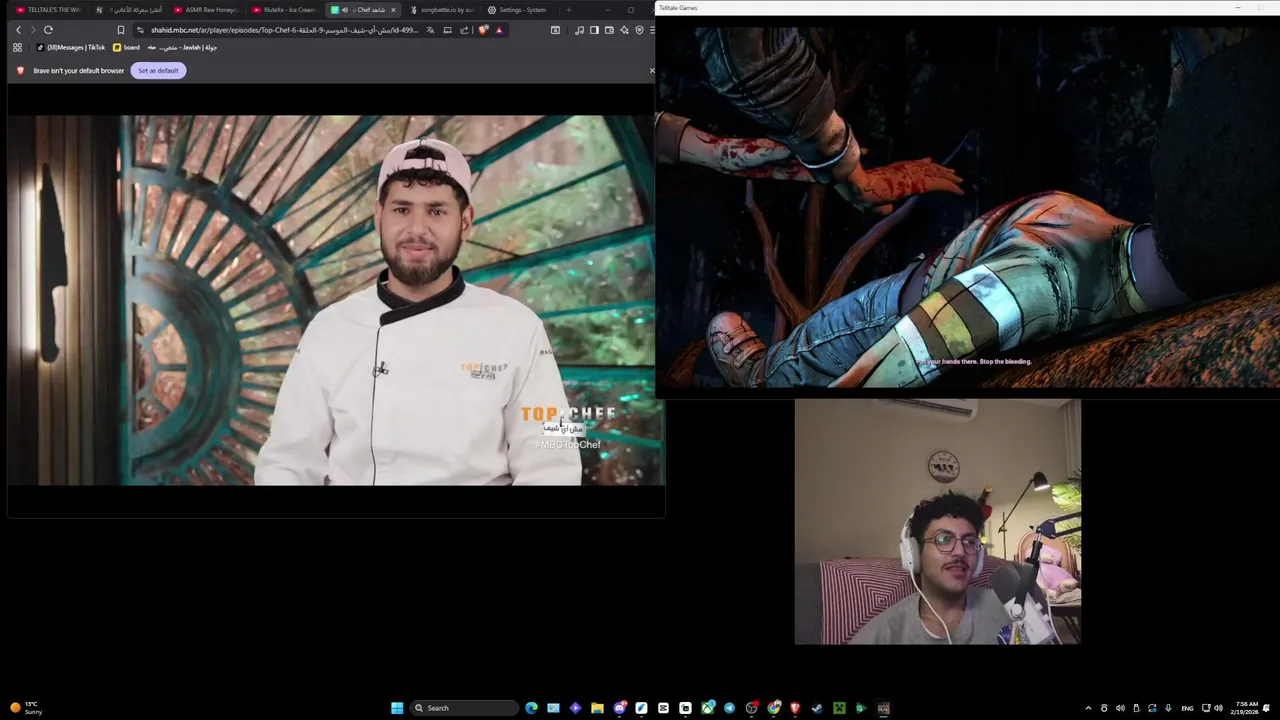Viewport: 1280px width, 720px height.
Task: Click the Top Chef video player
Action: (x=335, y=300)
